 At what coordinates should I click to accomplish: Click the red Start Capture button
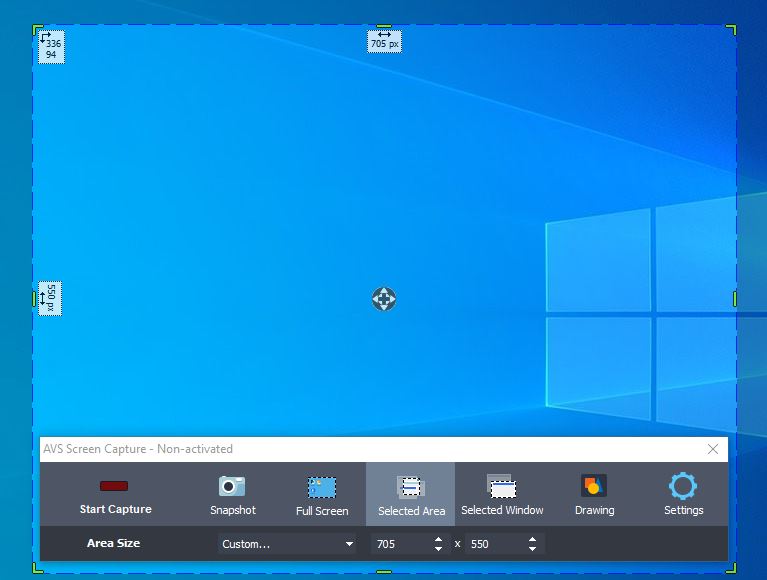[115, 494]
